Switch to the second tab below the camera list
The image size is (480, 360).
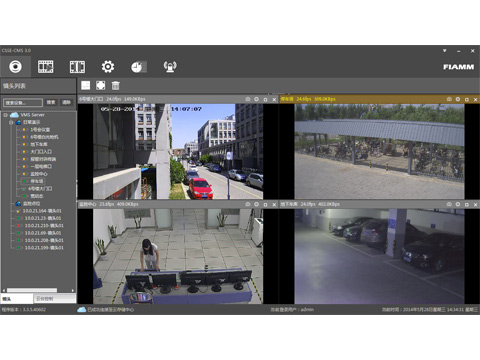point(55,299)
